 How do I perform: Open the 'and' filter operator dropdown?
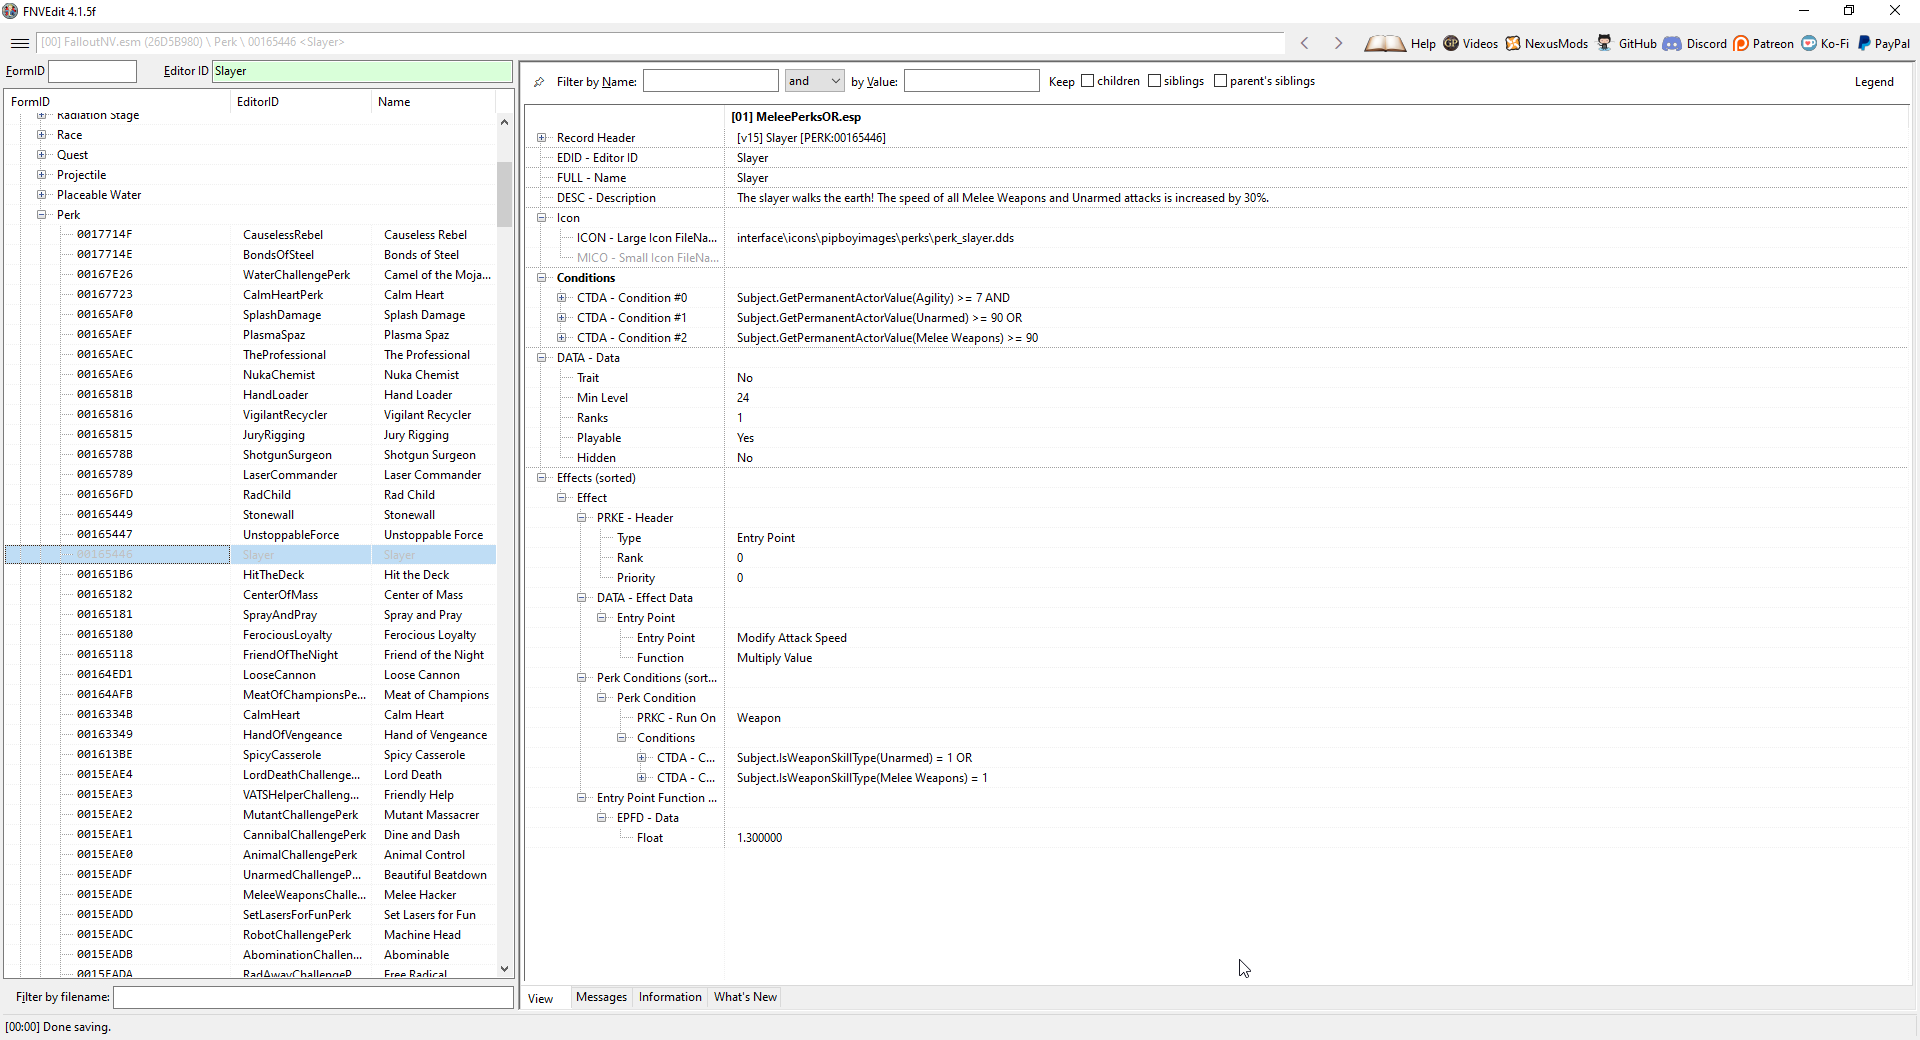(x=814, y=81)
